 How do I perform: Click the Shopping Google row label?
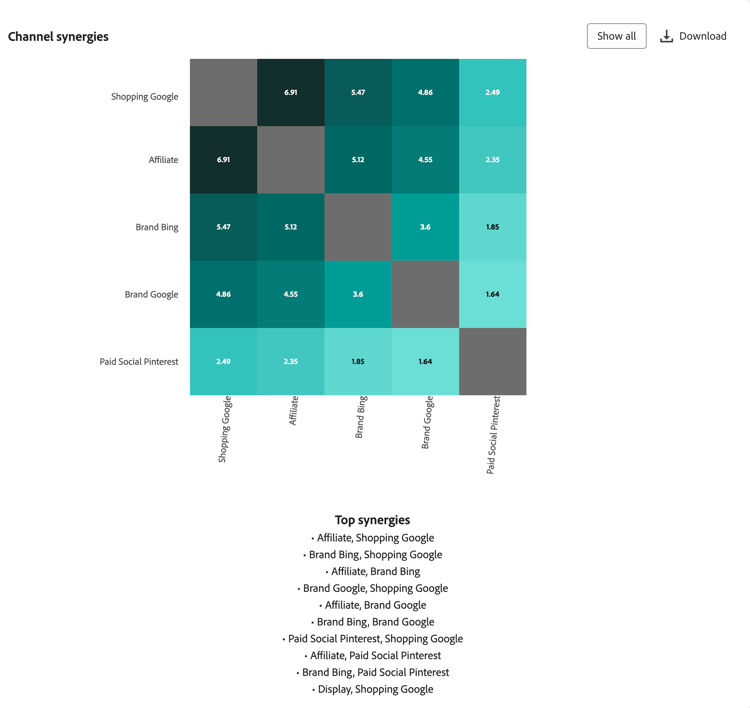tap(144, 97)
